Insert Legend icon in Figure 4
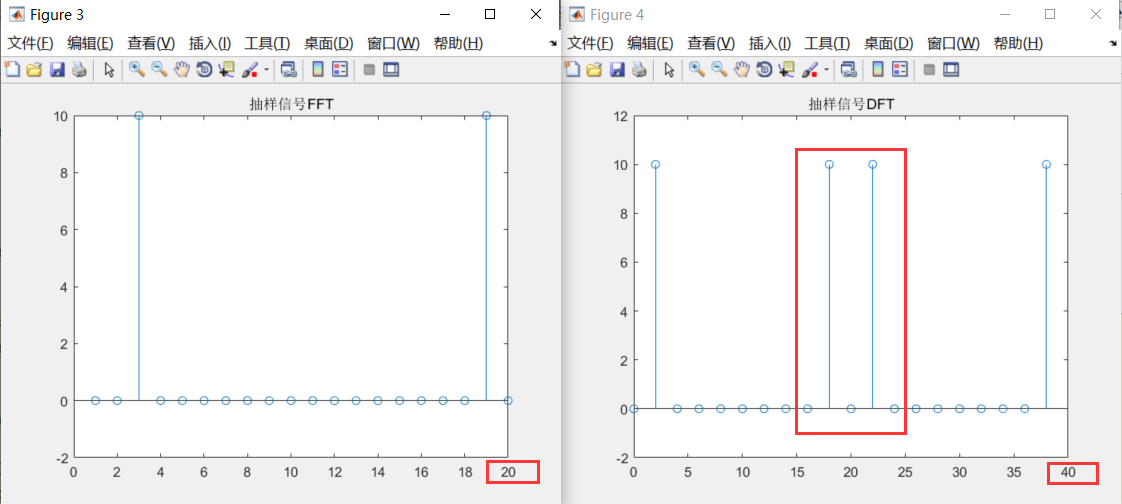 900,69
